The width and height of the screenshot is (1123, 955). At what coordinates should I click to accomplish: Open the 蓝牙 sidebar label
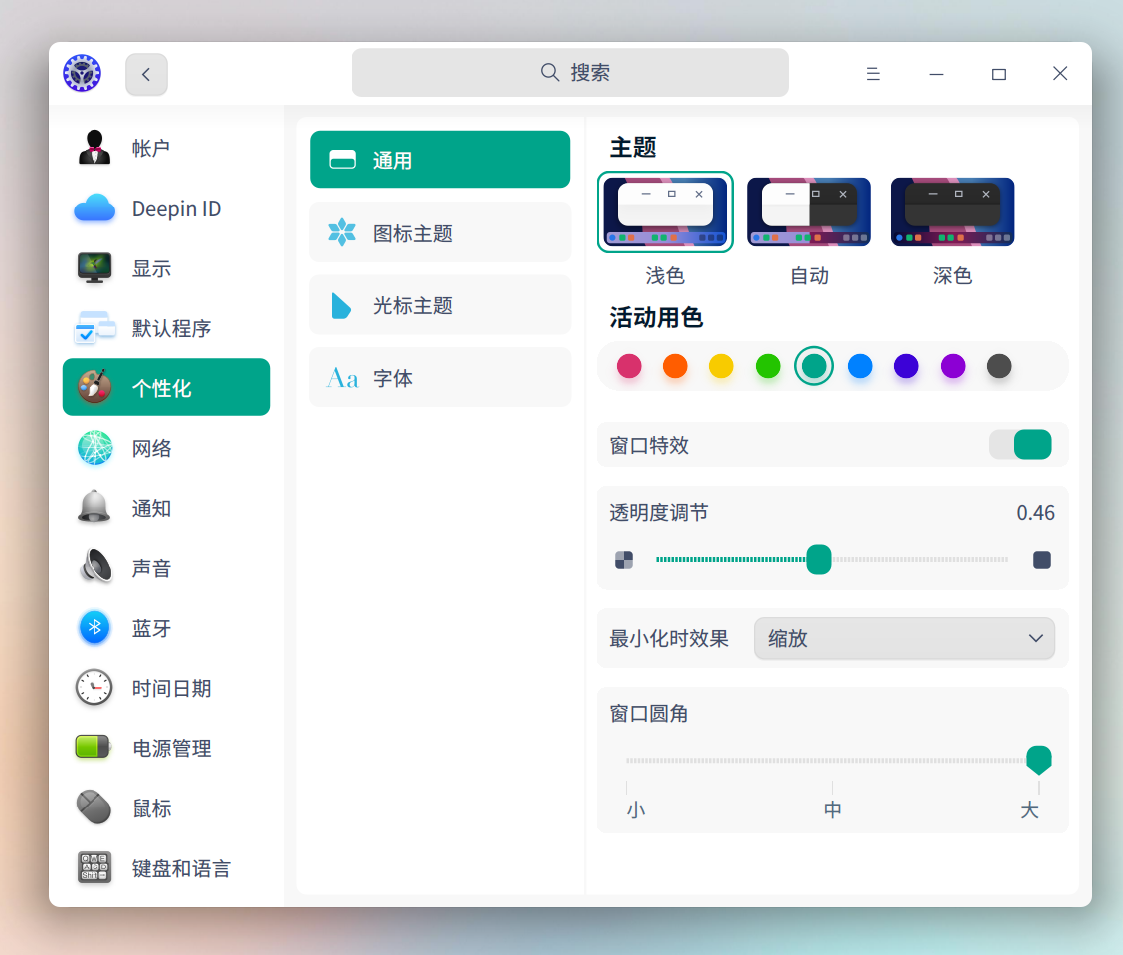pyautogui.click(x=152, y=628)
